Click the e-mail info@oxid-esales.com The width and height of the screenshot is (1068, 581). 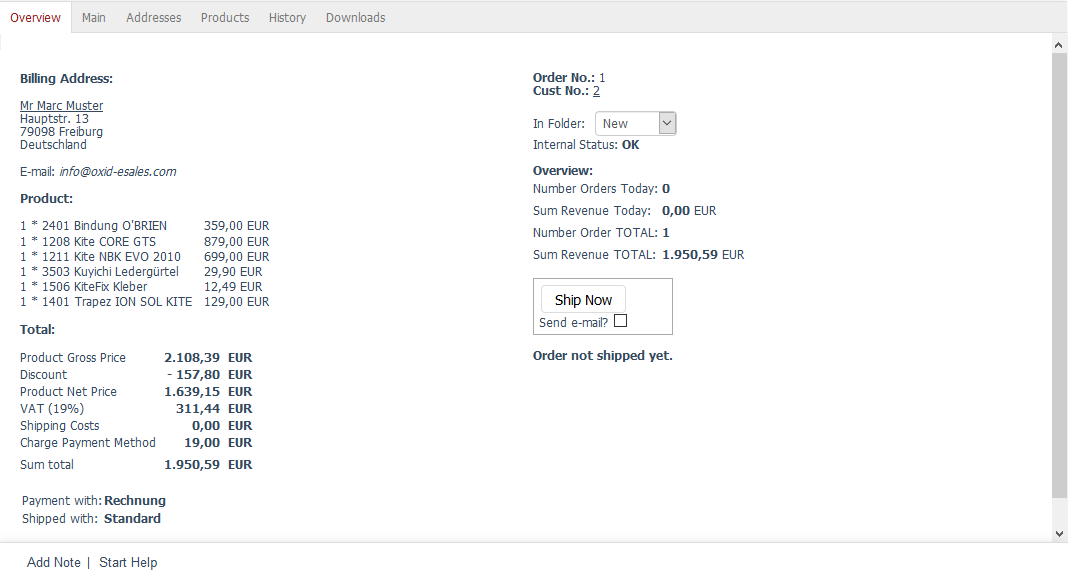tap(118, 172)
